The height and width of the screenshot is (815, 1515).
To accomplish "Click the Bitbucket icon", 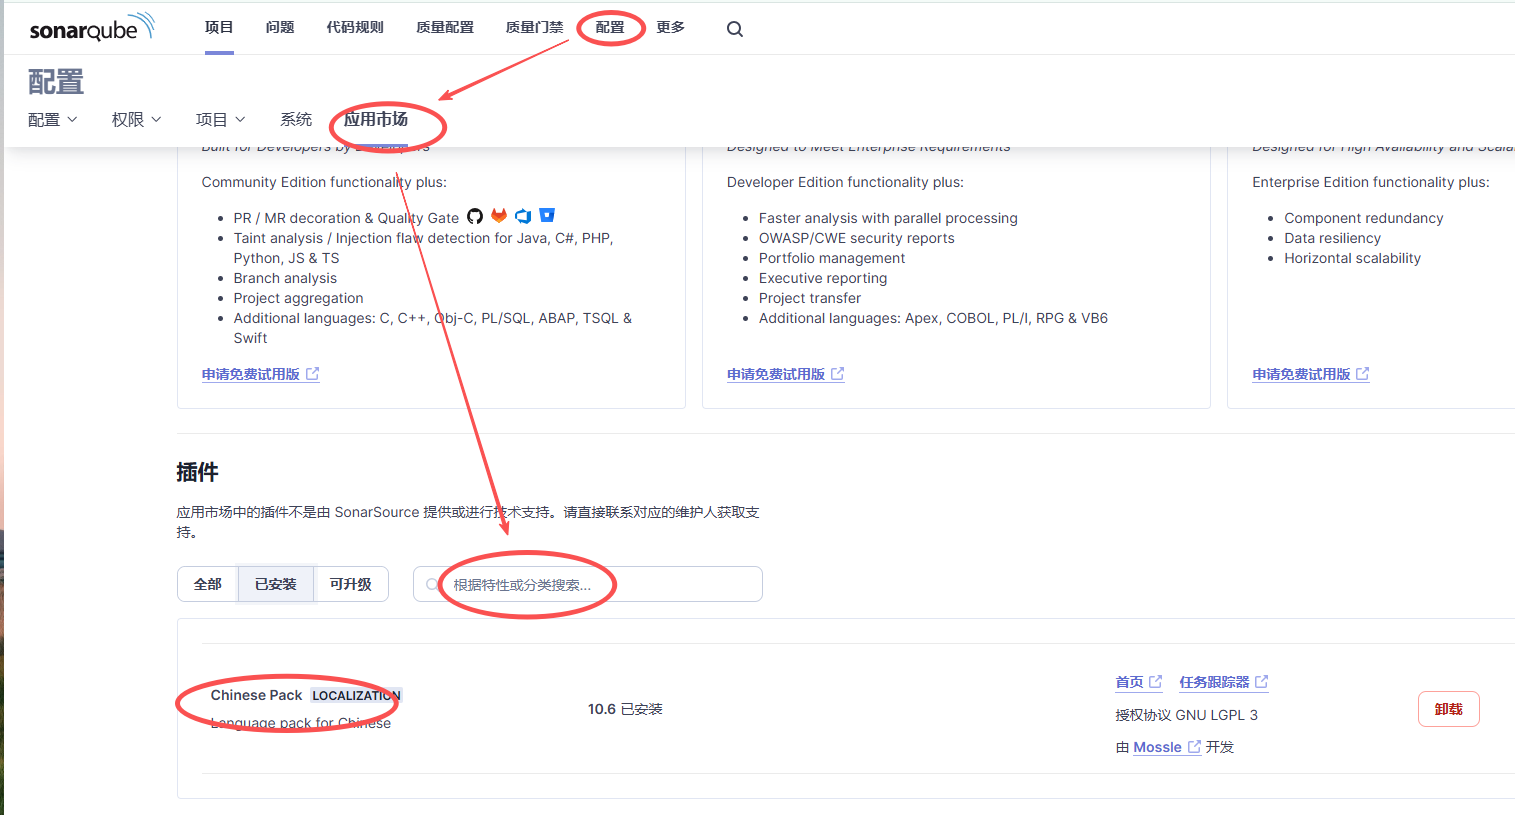I will 547,215.
